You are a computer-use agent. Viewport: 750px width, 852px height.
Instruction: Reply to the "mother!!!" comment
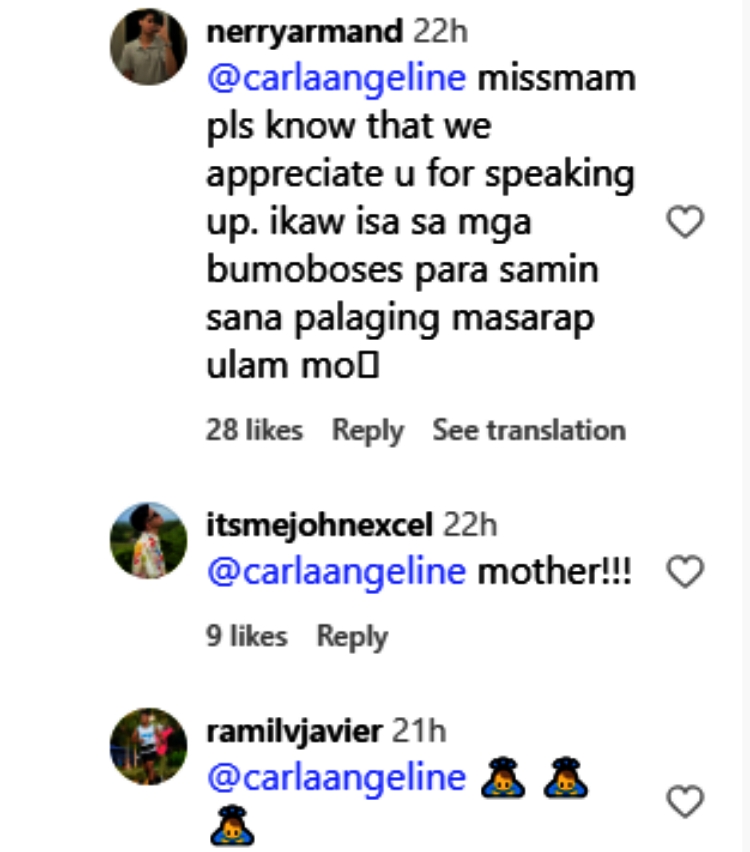[352, 636]
